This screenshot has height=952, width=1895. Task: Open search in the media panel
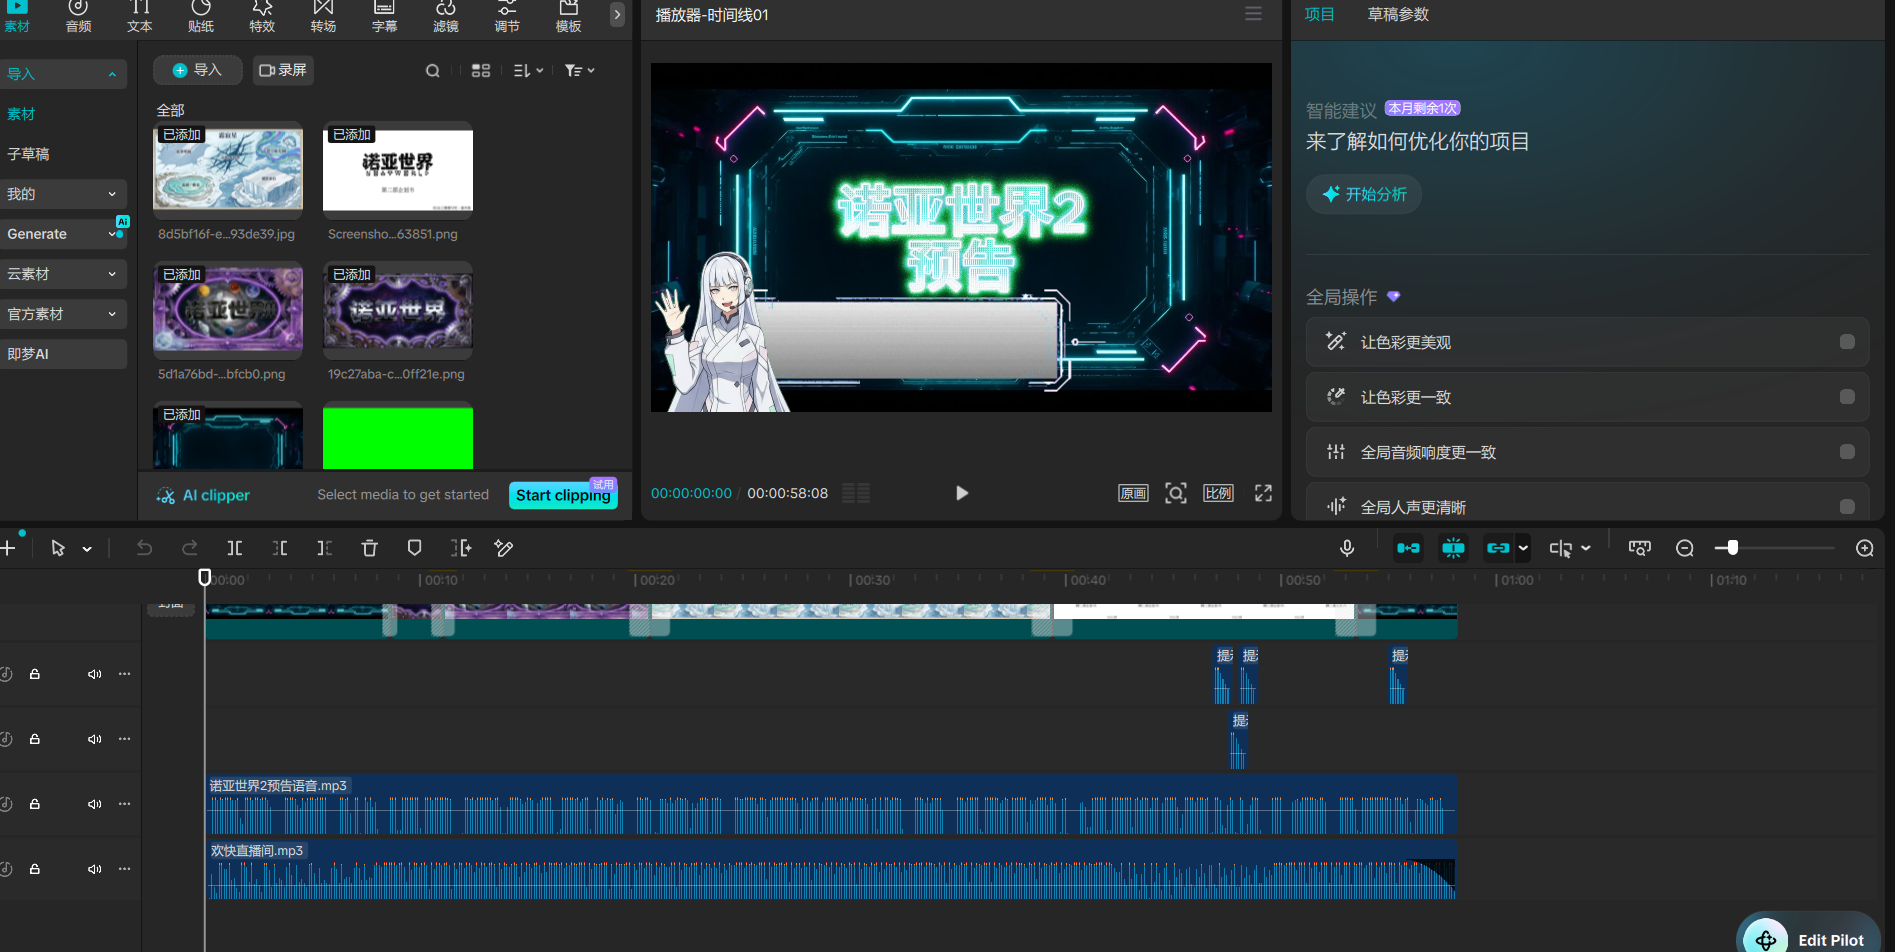[x=432, y=71]
